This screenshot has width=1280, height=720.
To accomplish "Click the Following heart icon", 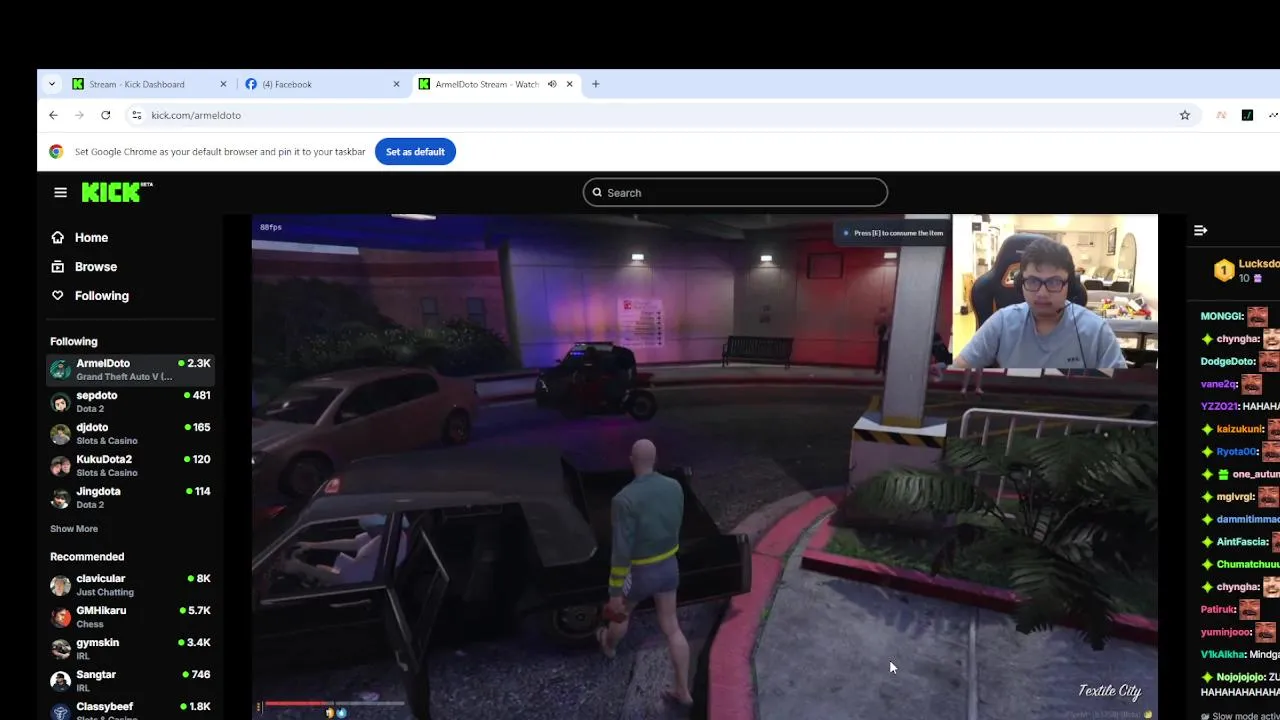I will pyautogui.click(x=58, y=295).
